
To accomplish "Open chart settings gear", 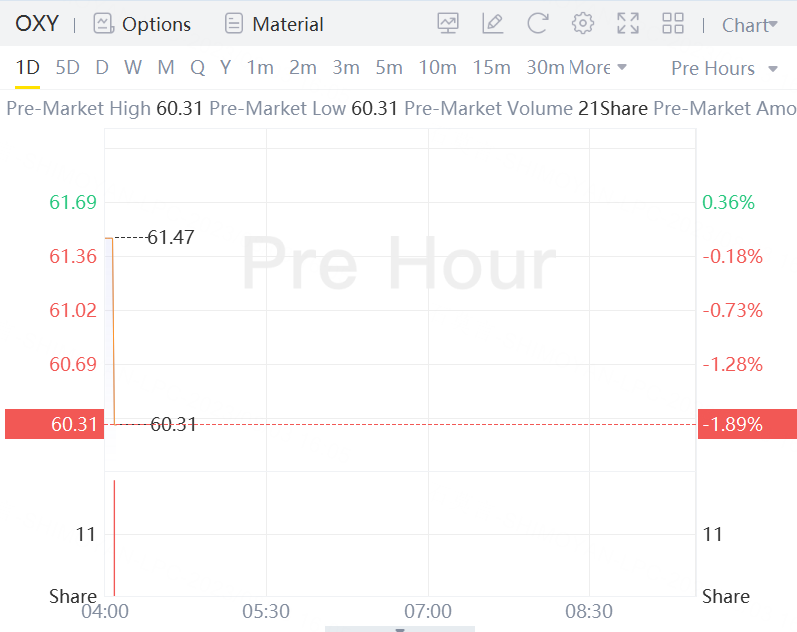I will coord(583,24).
